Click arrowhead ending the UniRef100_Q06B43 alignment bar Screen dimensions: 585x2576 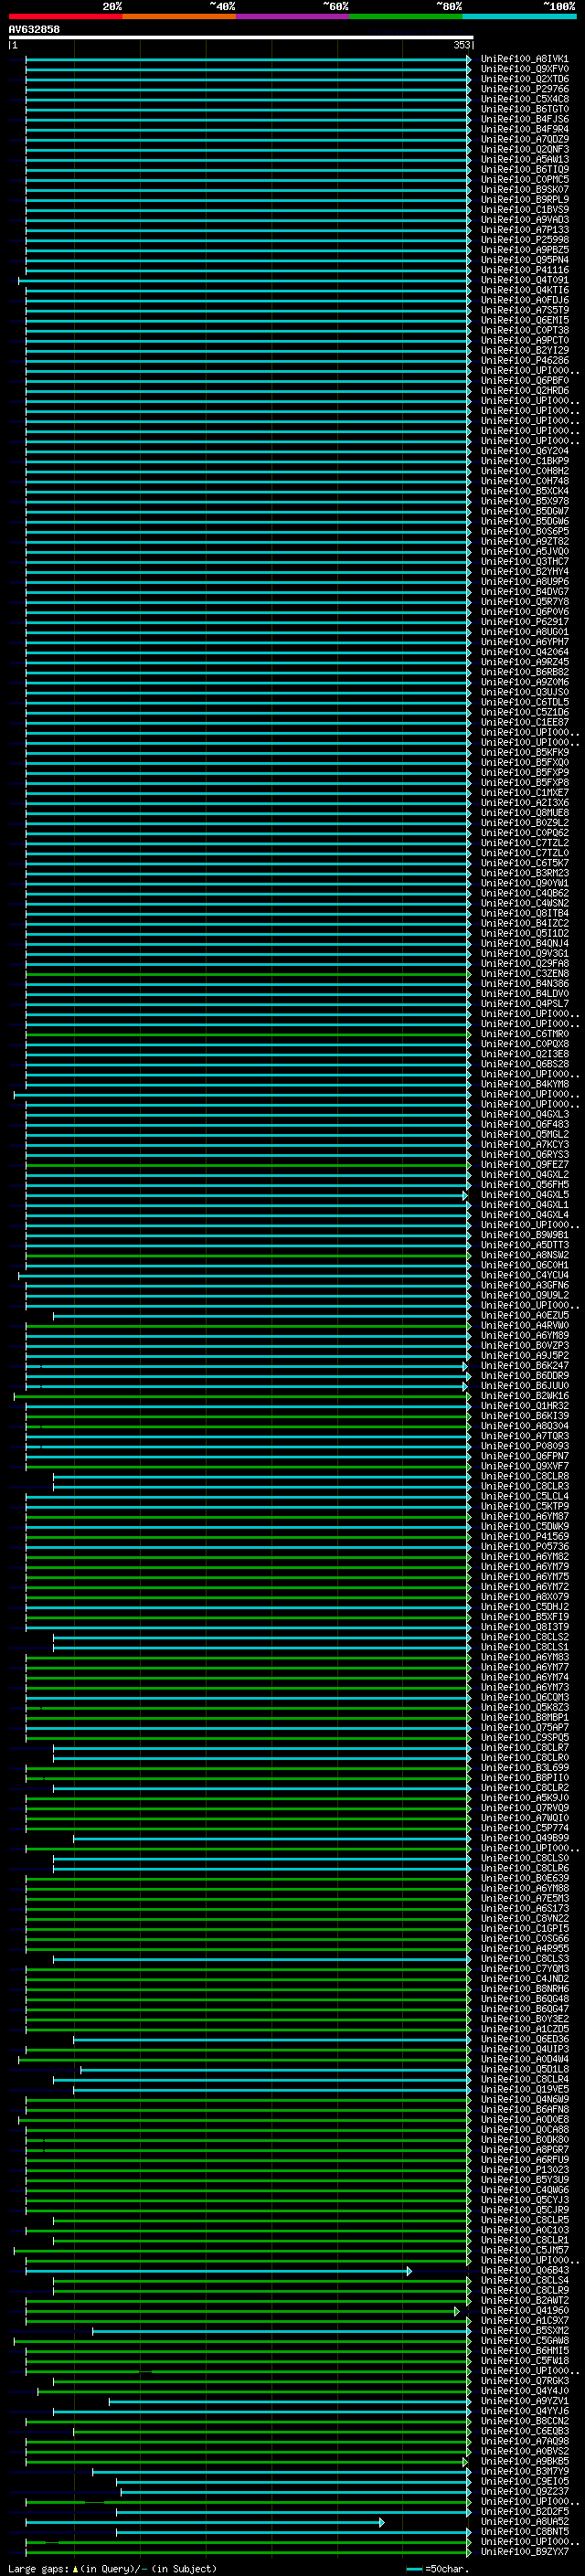point(409,2271)
